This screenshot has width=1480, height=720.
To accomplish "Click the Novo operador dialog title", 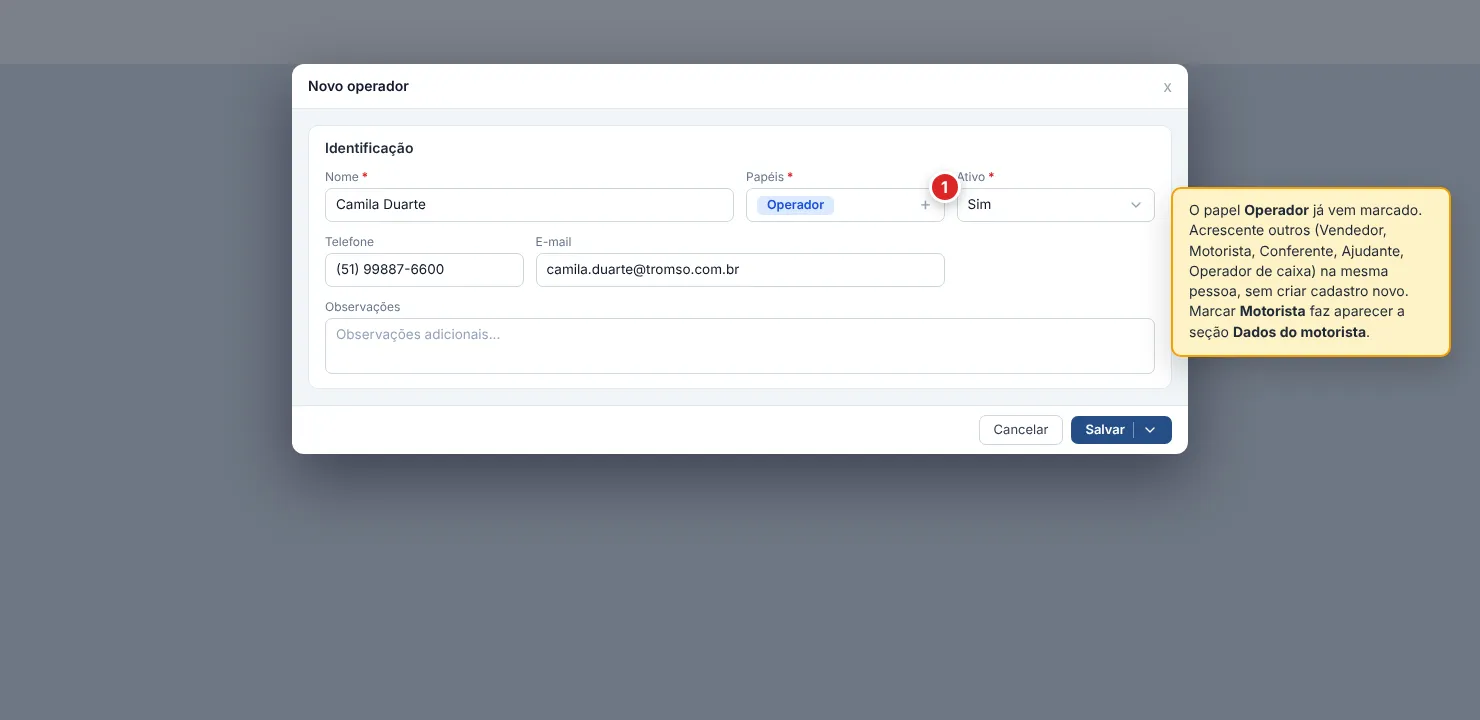I will [x=358, y=87].
